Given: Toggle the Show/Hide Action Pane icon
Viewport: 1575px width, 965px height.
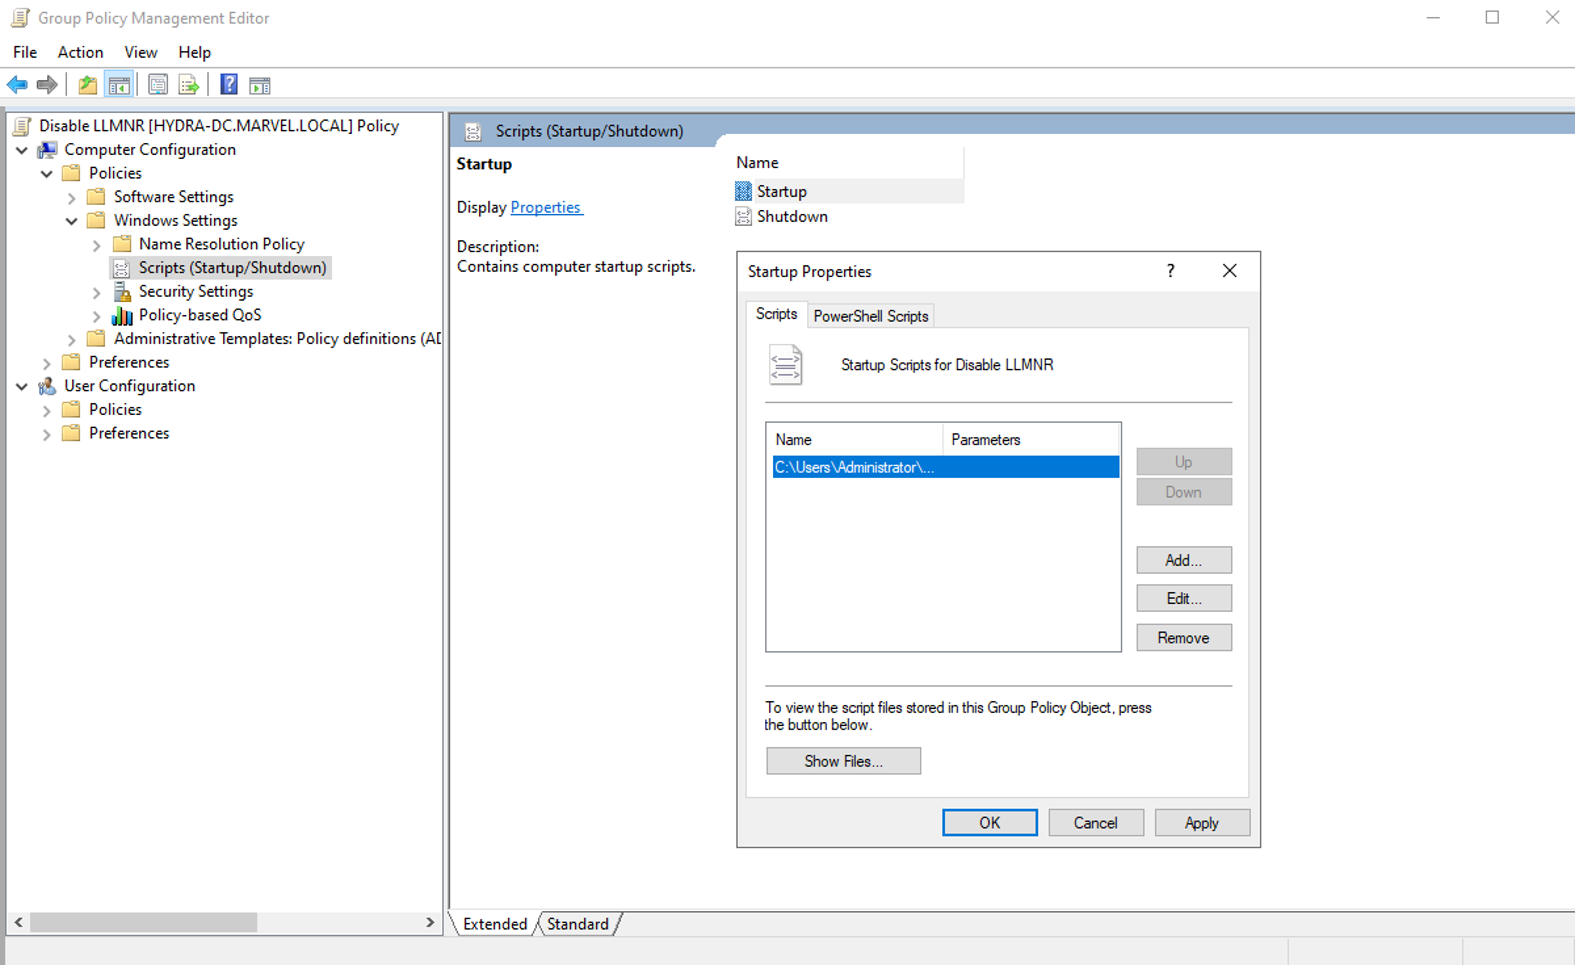Looking at the screenshot, I should pos(260,85).
